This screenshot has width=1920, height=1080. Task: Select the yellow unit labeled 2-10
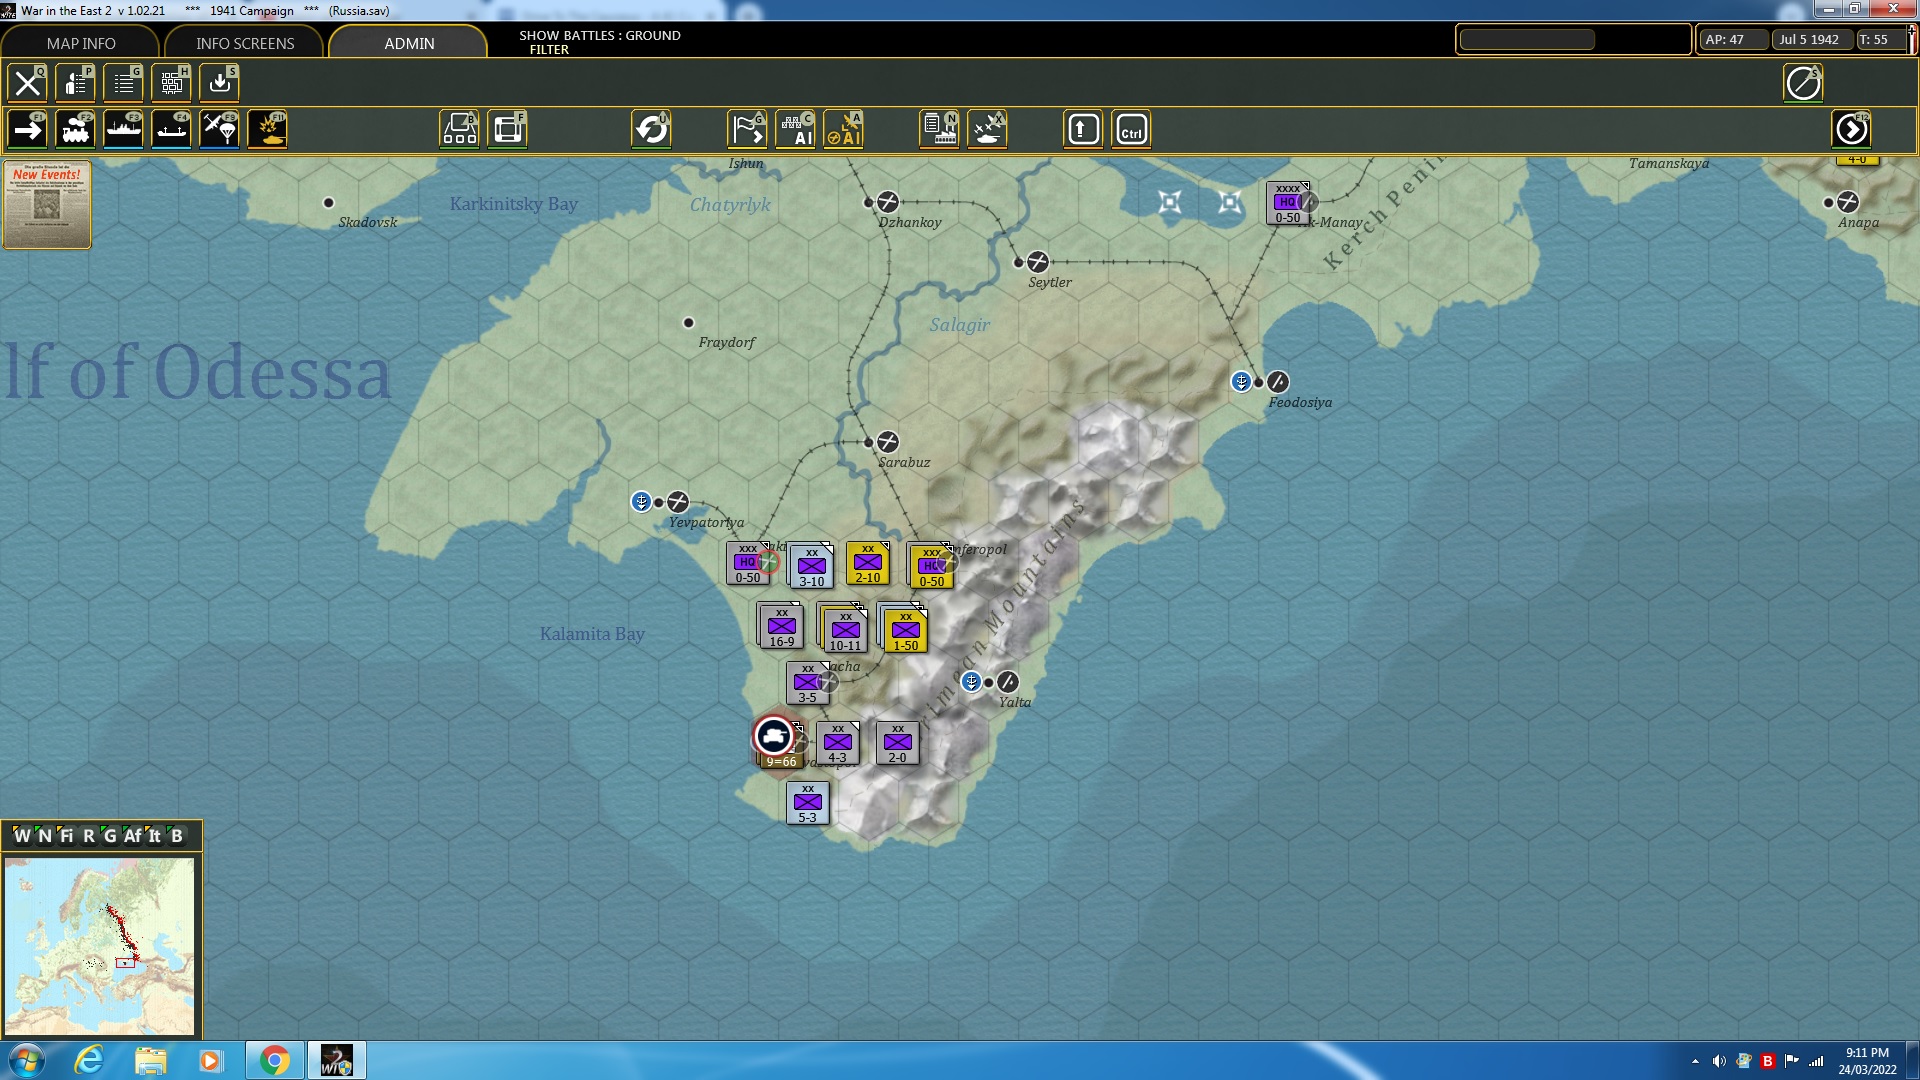point(868,563)
